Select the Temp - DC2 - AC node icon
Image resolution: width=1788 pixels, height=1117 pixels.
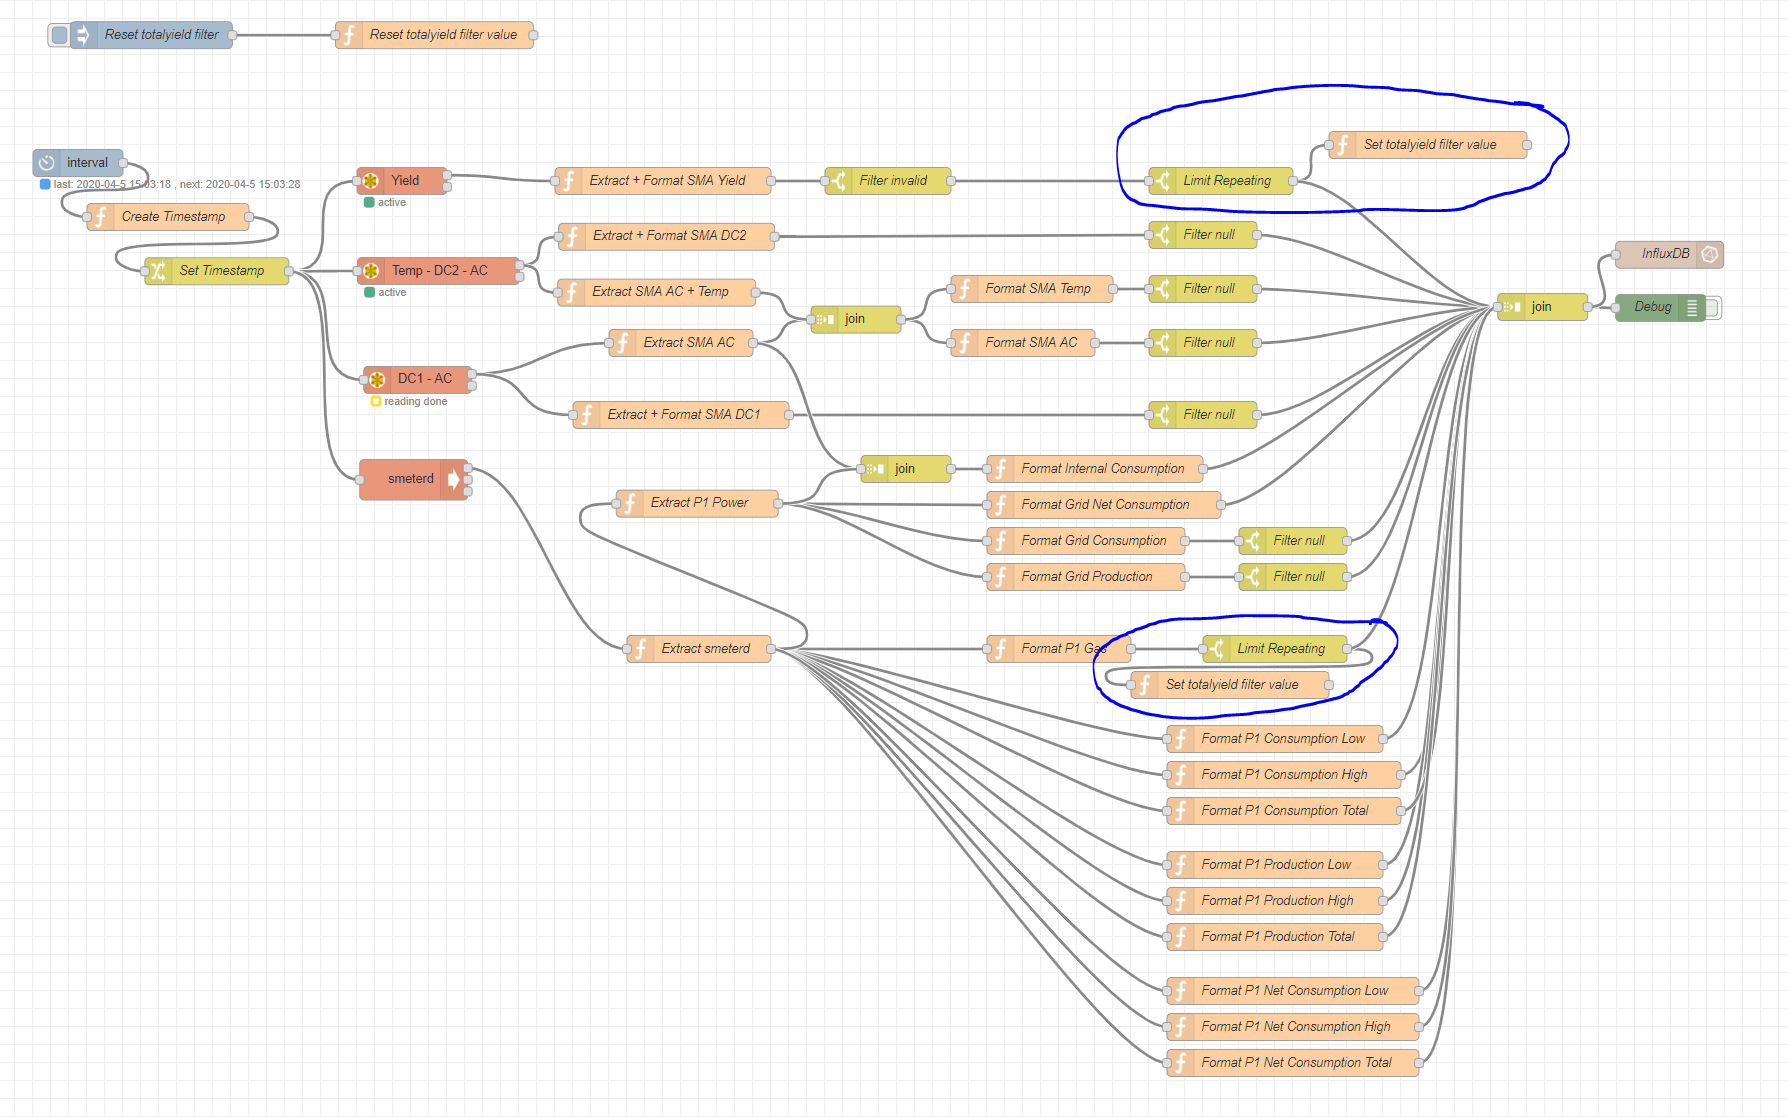[371, 271]
